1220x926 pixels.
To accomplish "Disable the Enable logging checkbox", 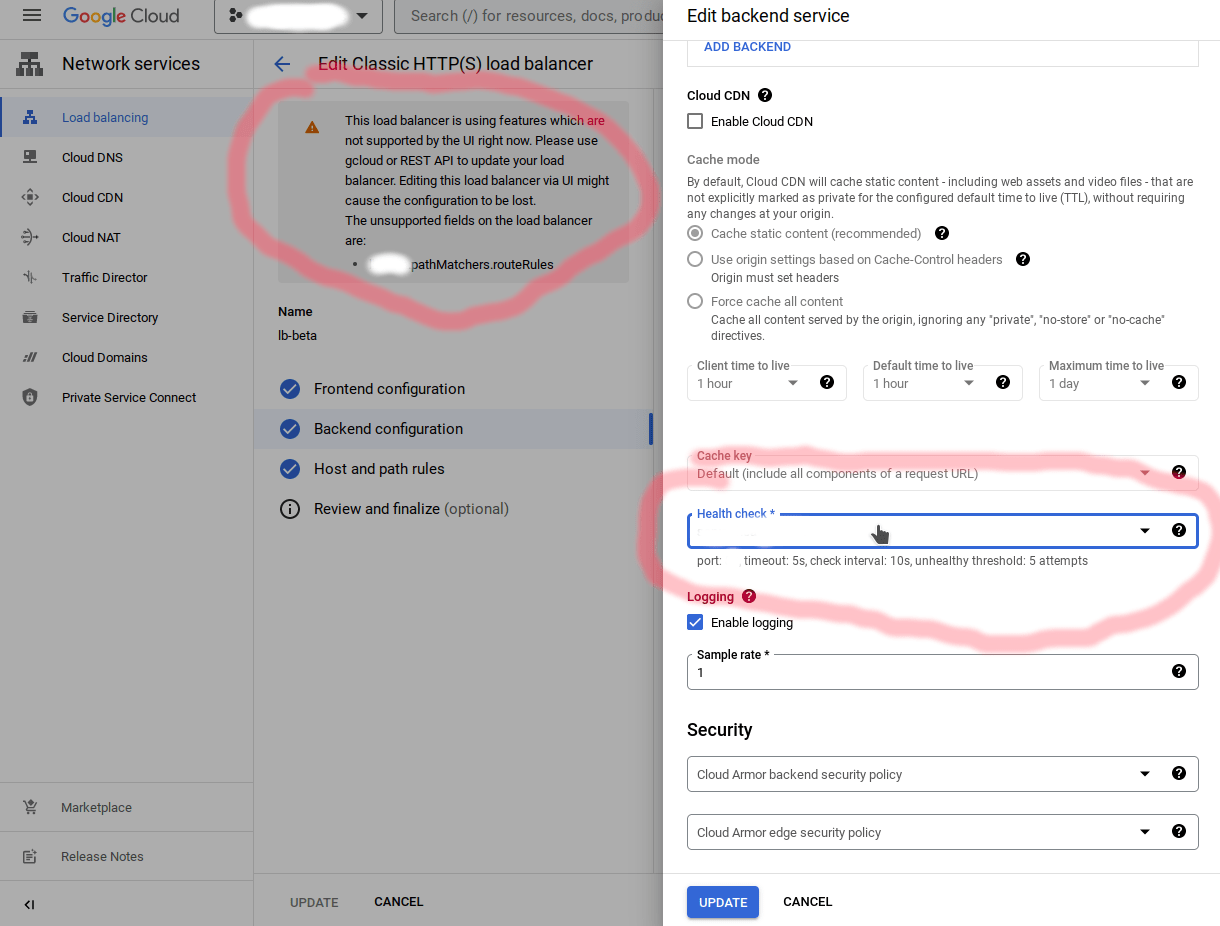I will click(695, 622).
